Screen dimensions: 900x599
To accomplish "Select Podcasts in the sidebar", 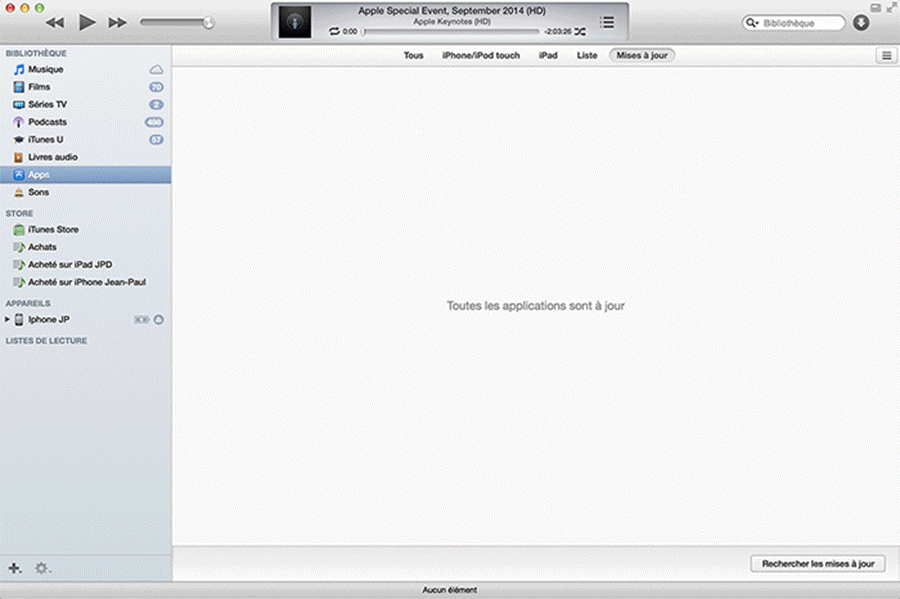I will coord(47,122).
